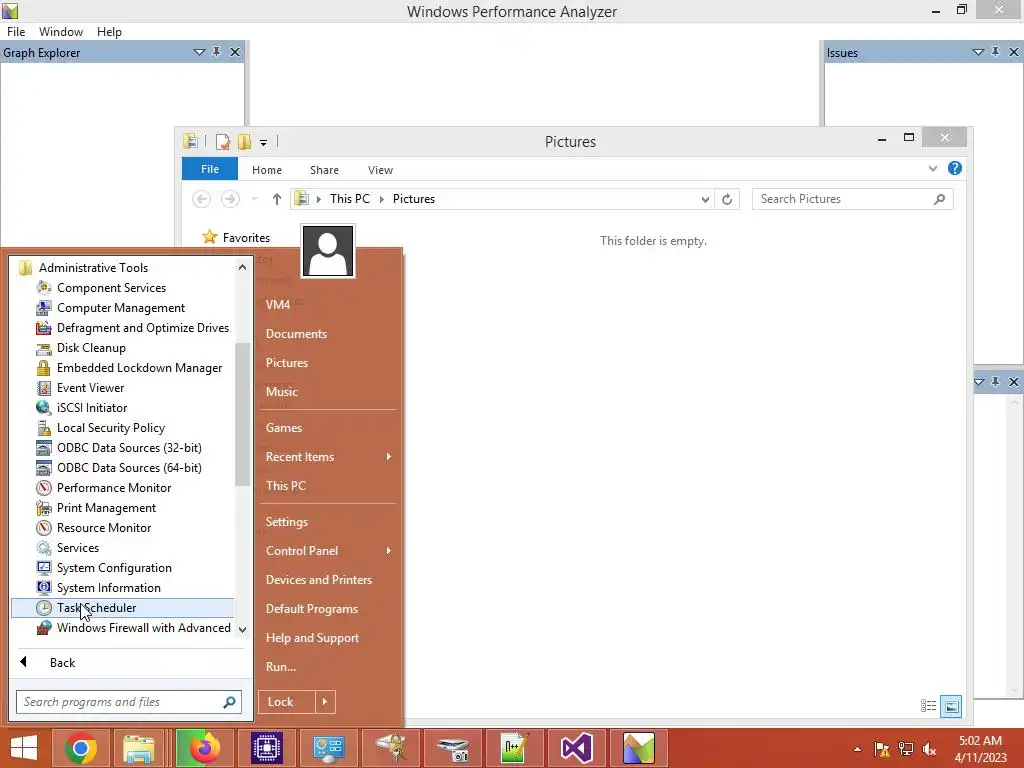Open Help and Support
Image resolution: width=1024 pixels, height=768 pixels.
(312, 638)
